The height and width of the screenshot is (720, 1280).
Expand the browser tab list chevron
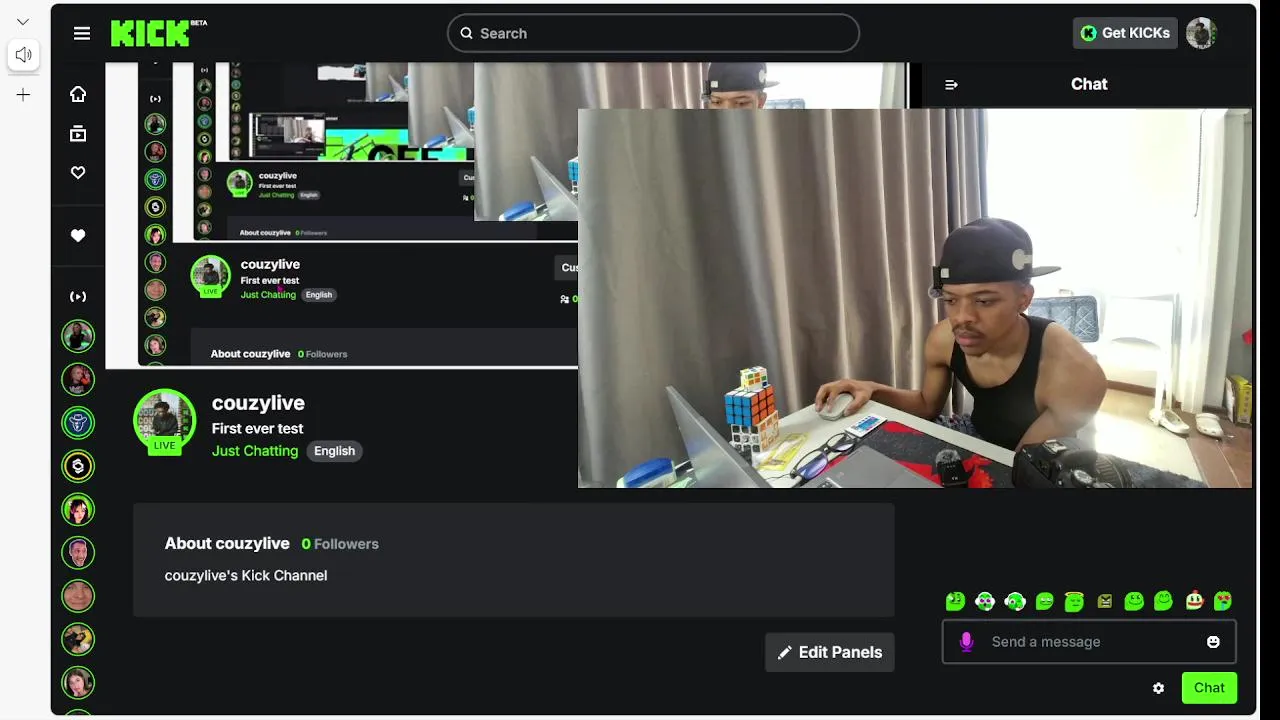tap(23, 22)
